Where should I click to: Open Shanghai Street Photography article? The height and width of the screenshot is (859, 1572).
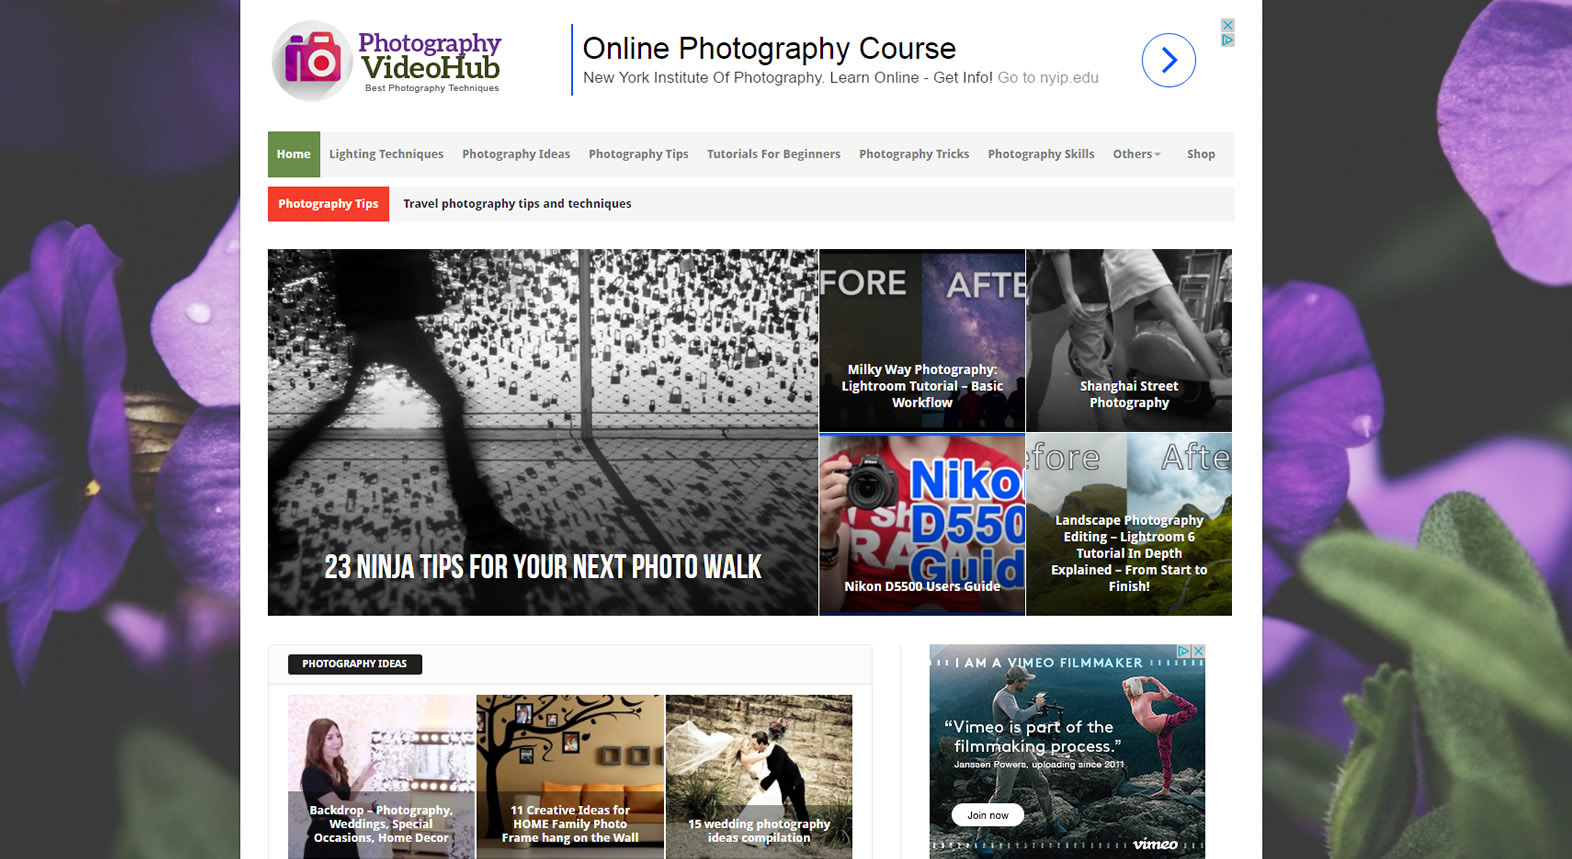[x=1129, y=340]
